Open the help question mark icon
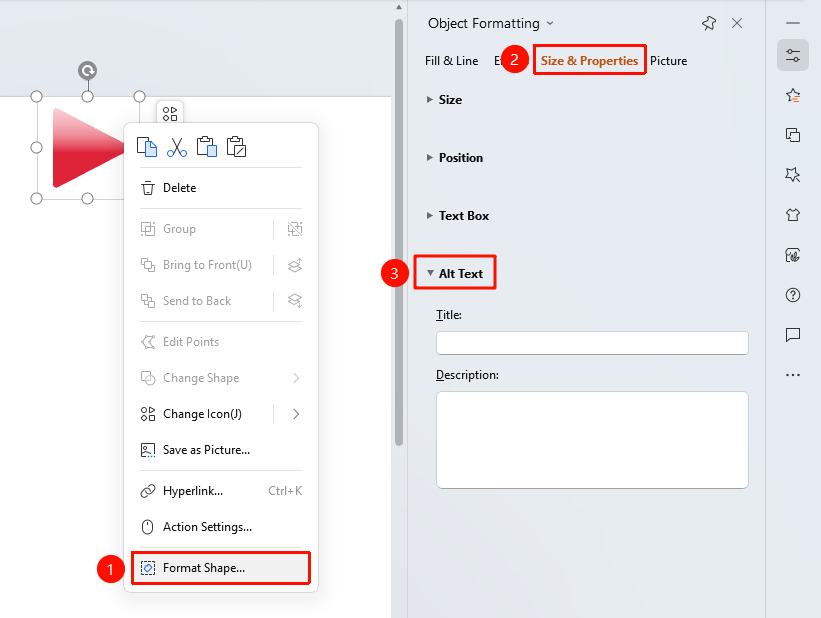 (x=793, y=295)
